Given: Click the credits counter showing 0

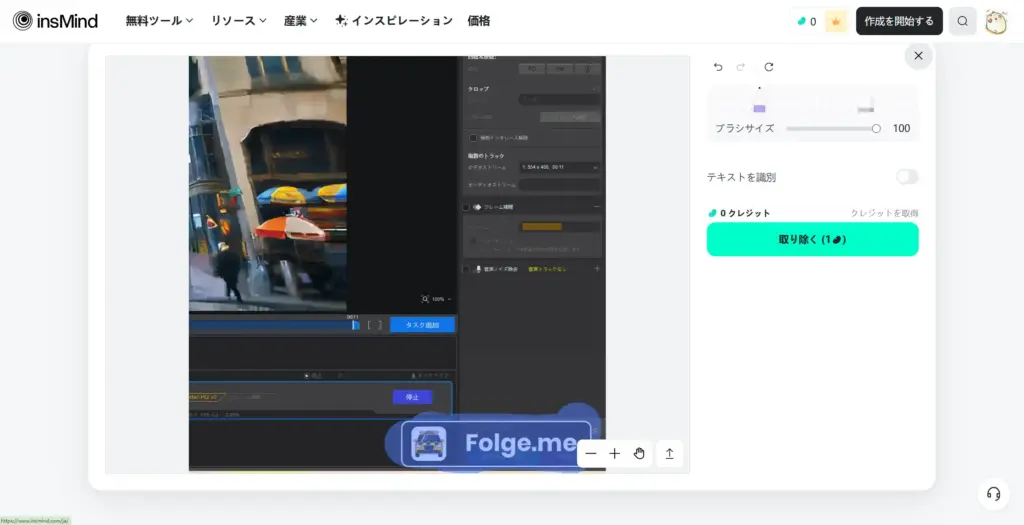Looking at the screenshot, I should tap(807, 21).
